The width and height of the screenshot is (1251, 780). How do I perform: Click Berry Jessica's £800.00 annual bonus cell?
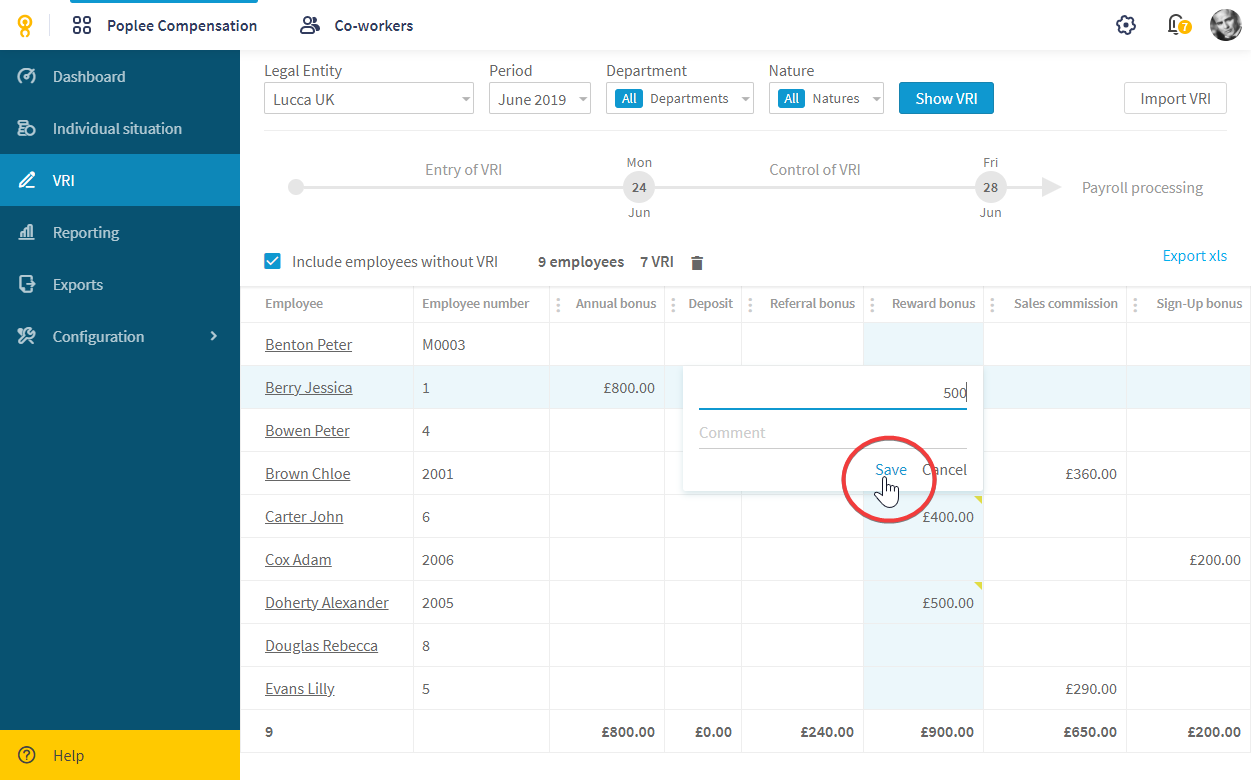(607, 388)
